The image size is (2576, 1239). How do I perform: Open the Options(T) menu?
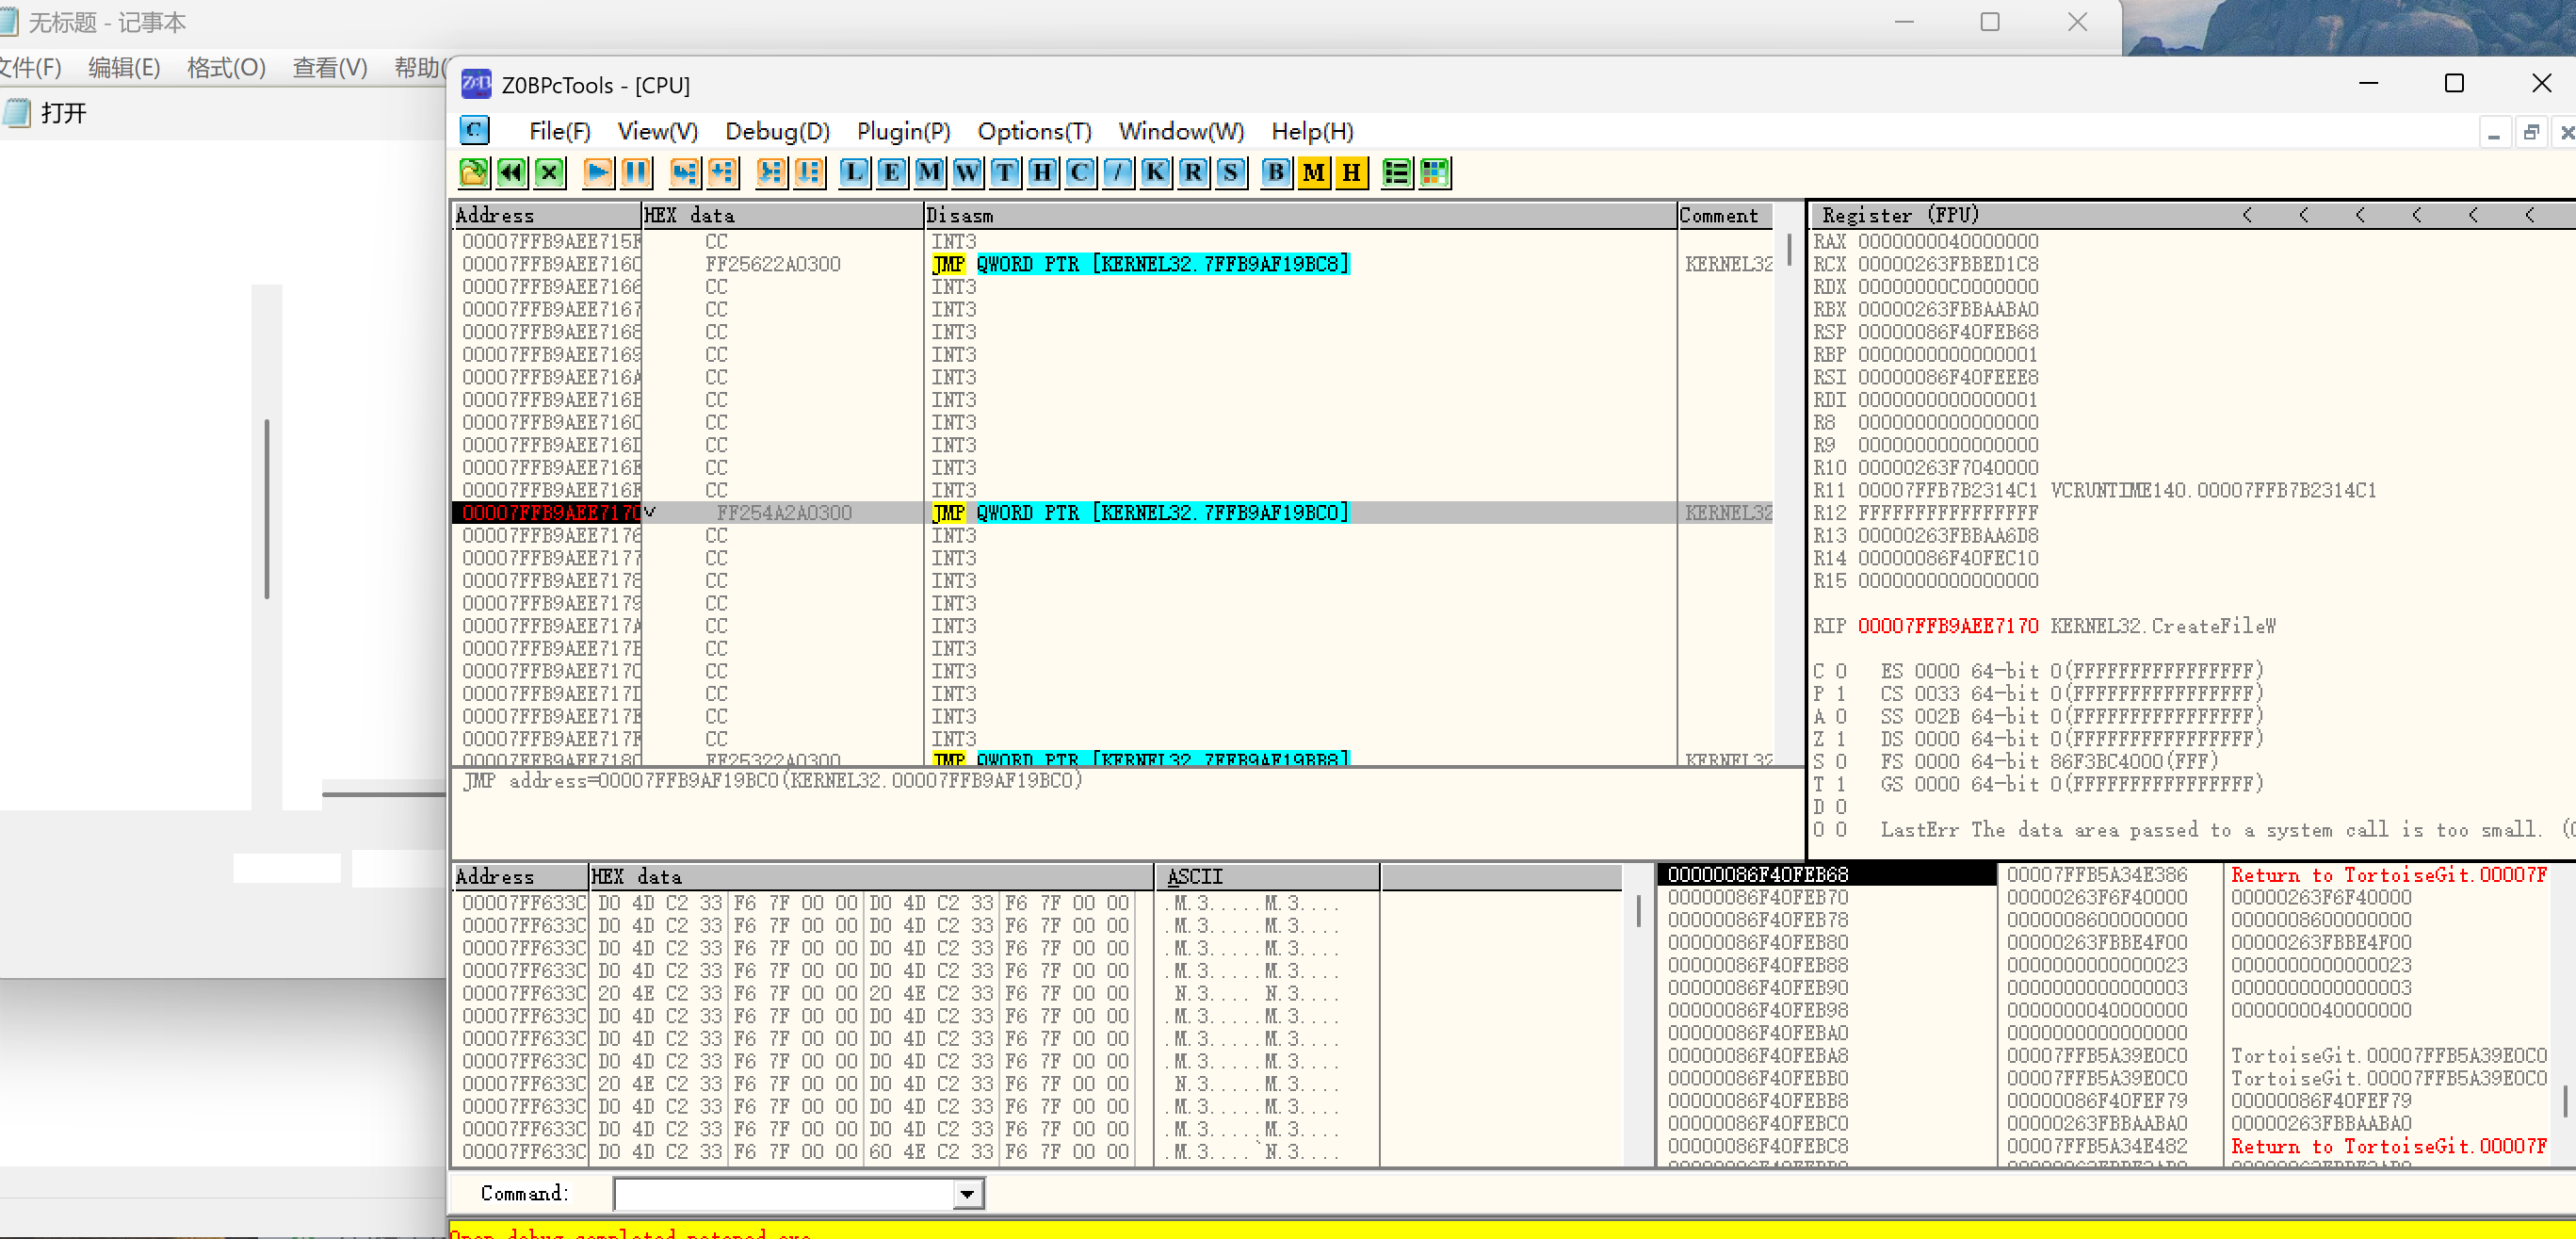pos(1034,131)
